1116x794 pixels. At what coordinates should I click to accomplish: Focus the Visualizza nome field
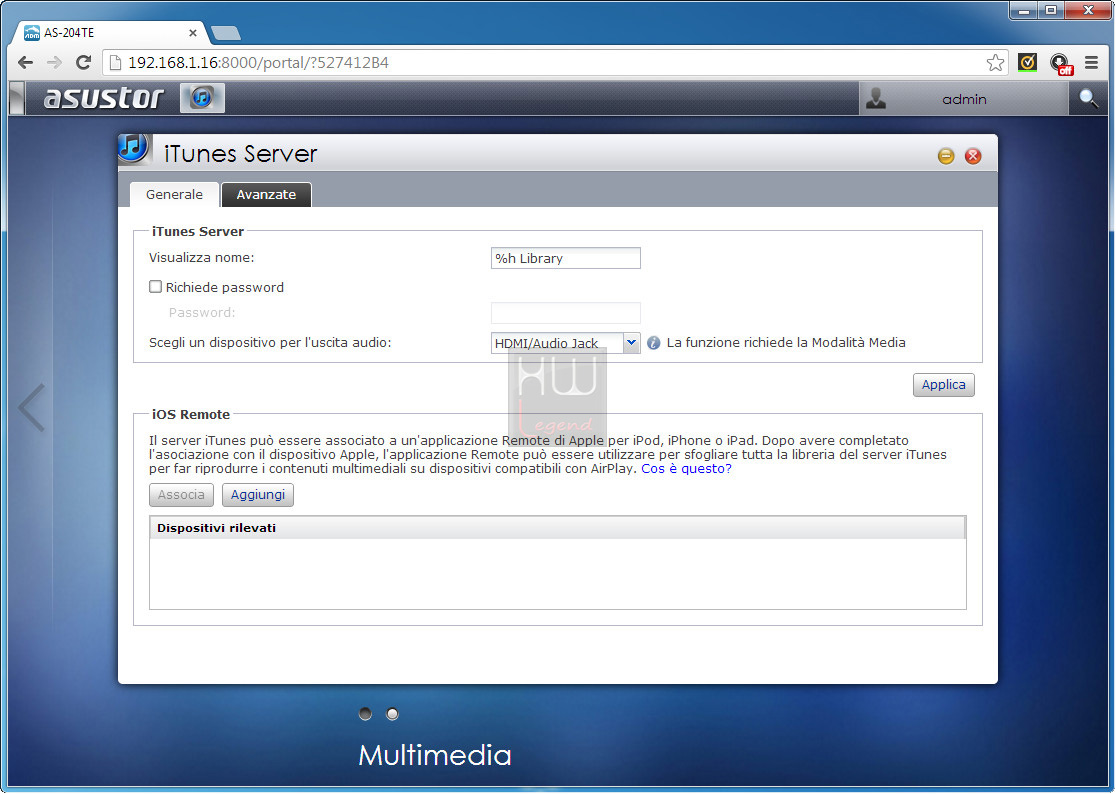566,258
